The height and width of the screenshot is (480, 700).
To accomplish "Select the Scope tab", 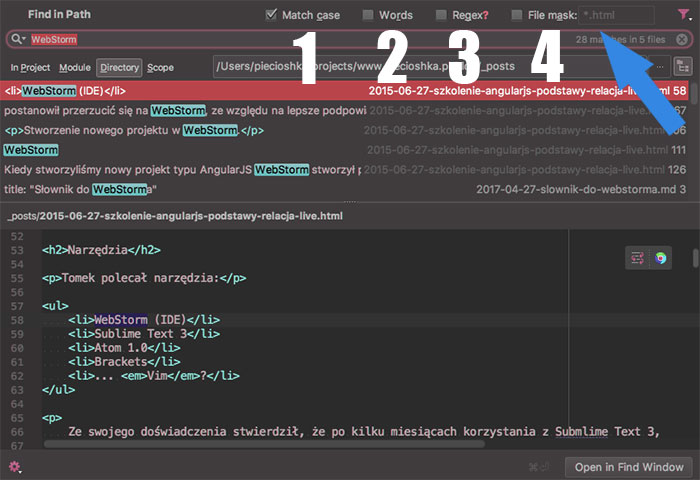I will (x=161, y=68).
